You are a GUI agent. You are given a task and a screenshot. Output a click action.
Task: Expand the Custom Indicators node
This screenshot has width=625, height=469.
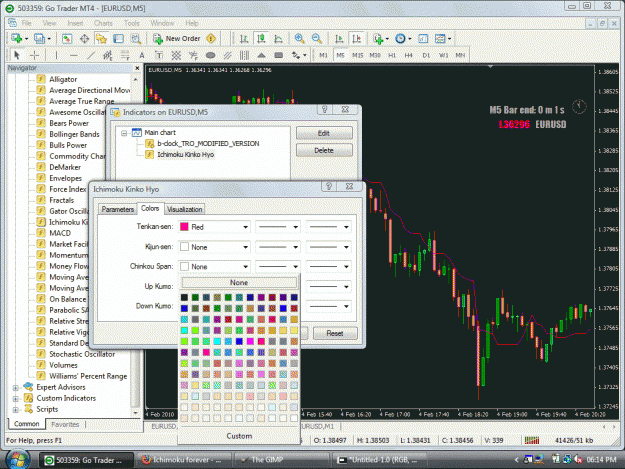[16, 398]
